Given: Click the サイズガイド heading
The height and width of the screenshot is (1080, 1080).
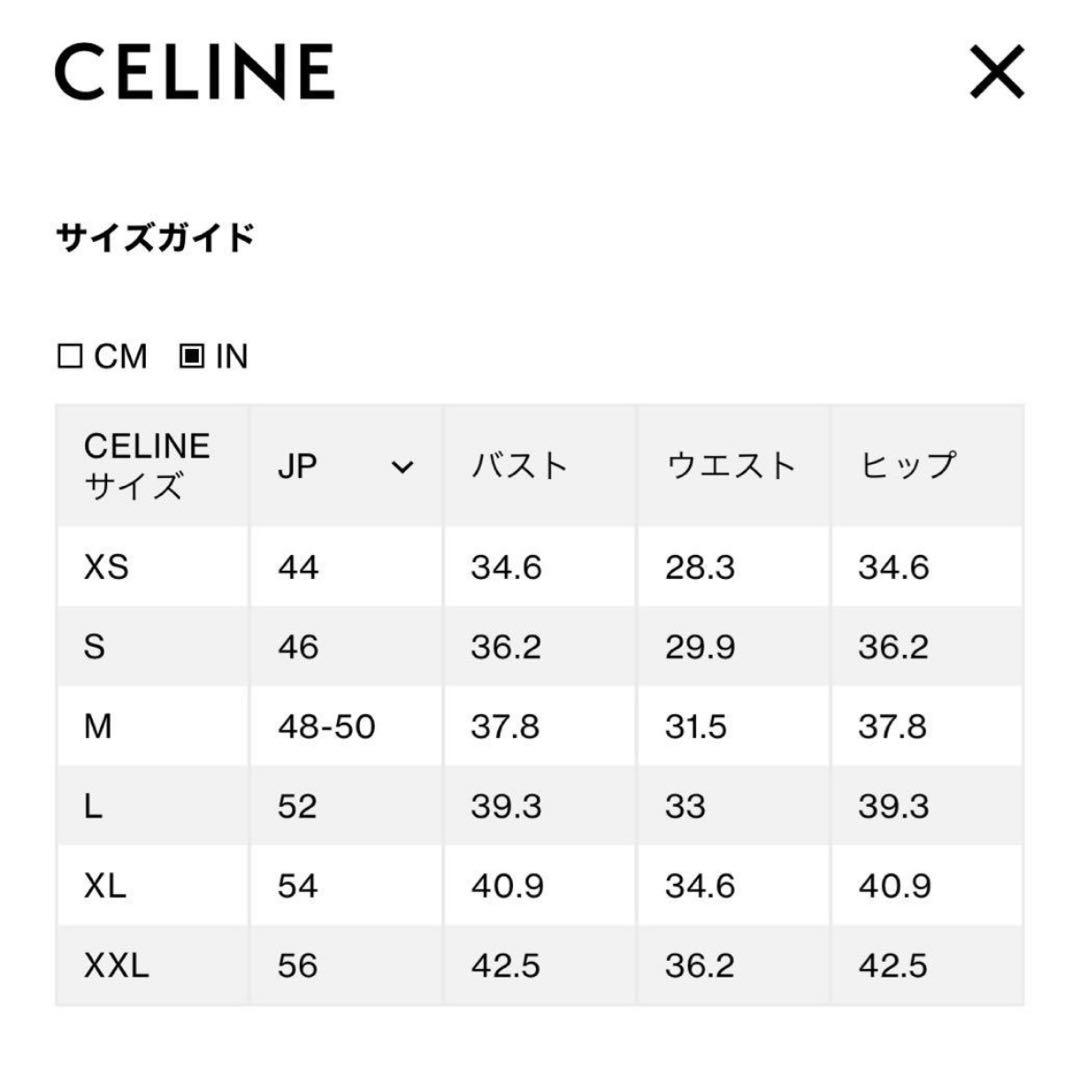Looking at the screenshot, I should point(157,237).
